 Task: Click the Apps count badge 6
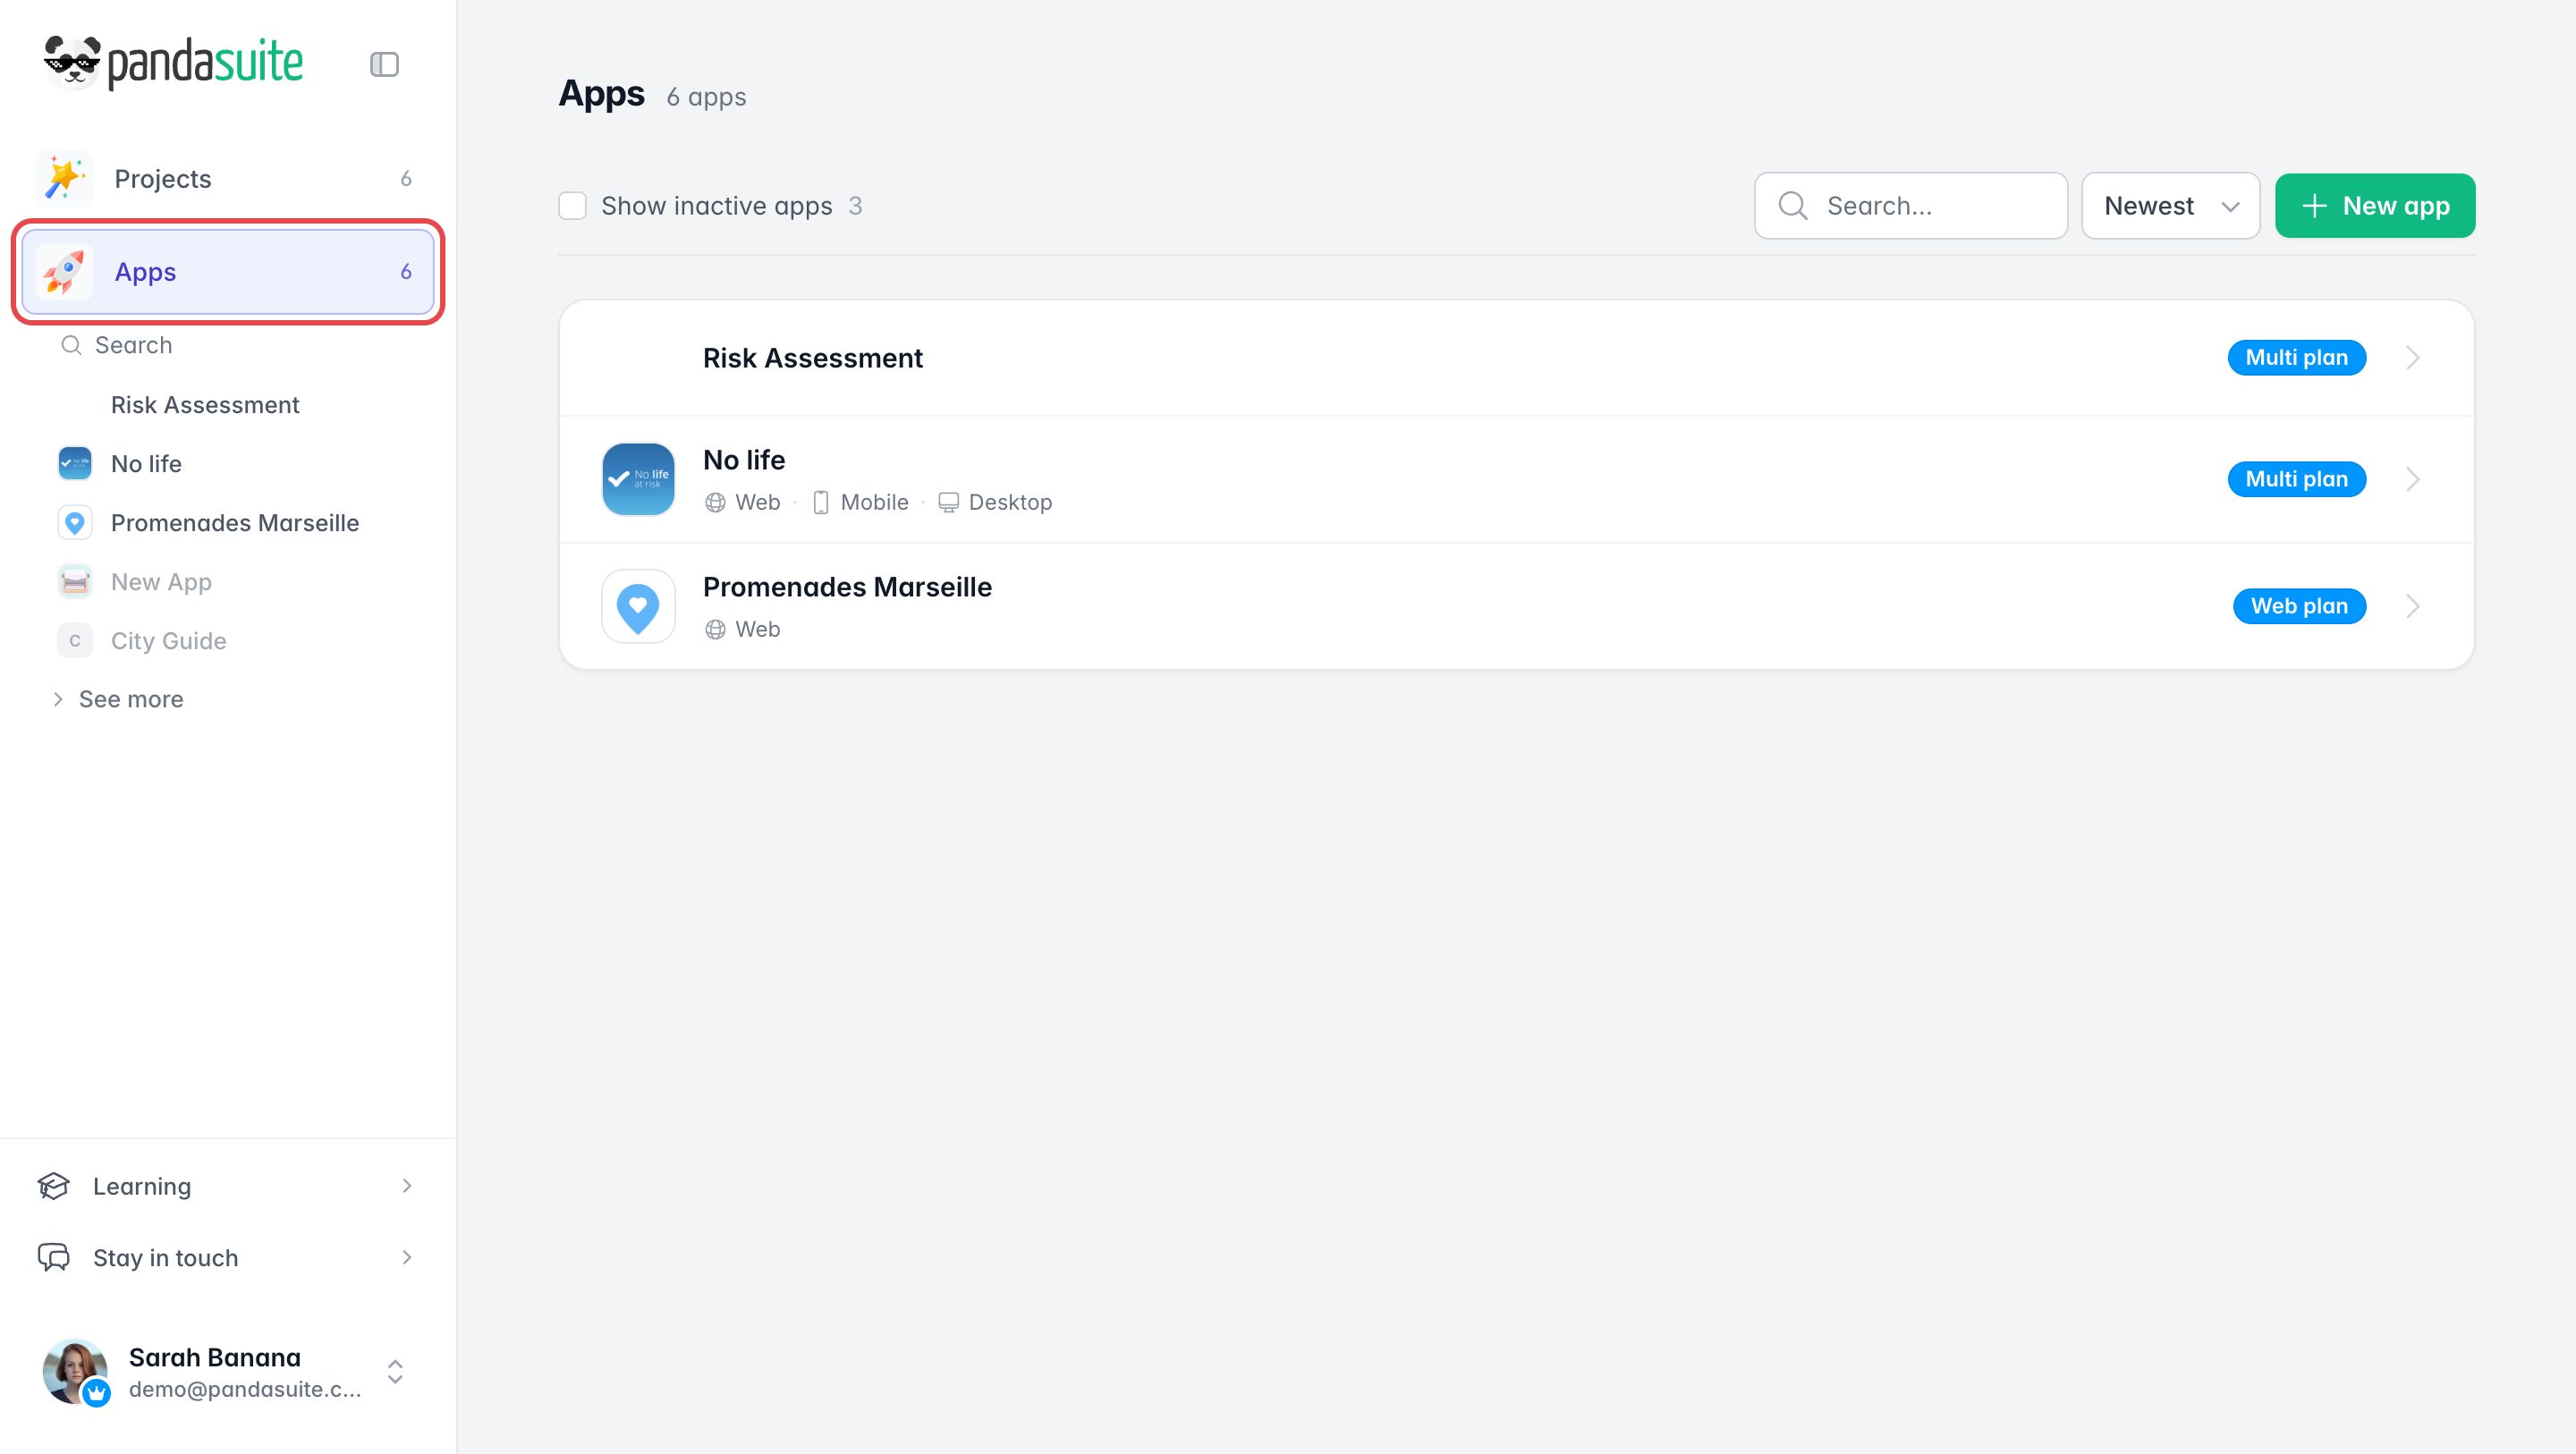406,272
